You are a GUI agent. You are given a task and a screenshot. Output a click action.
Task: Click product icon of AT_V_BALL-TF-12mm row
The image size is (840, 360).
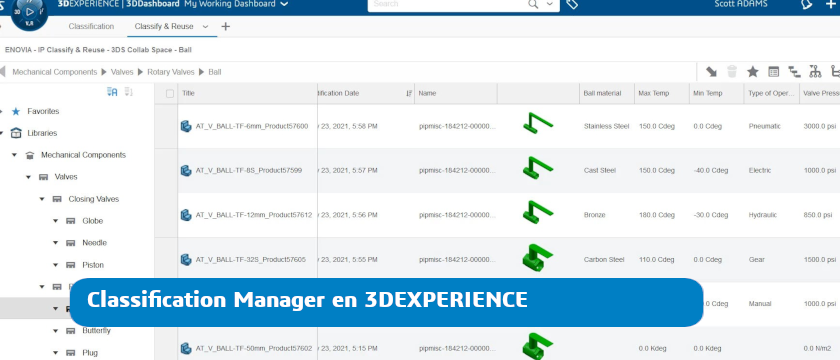(x=186, y=215)
